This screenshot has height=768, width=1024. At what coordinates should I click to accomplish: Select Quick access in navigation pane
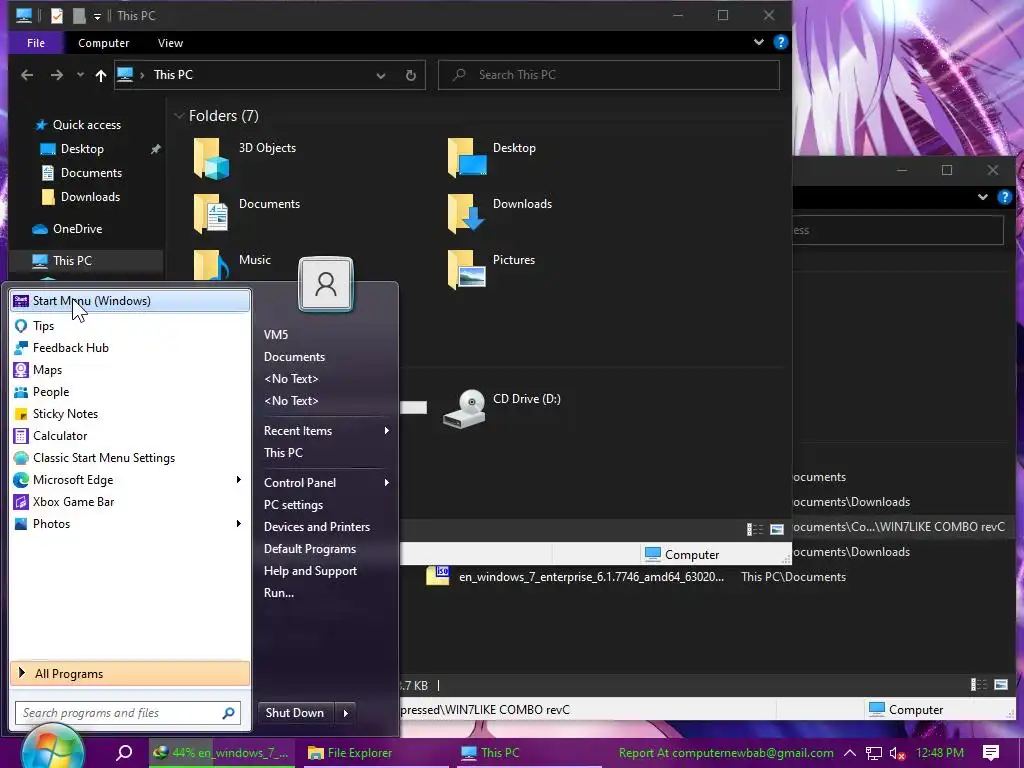pyautogui.click(x=87, y=125)
